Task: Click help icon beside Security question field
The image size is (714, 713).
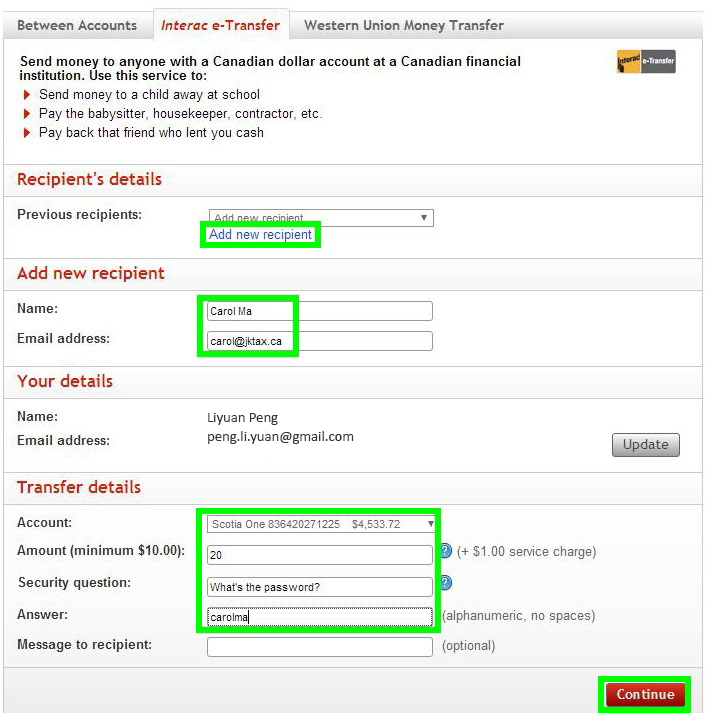Action: click(446, 583)
